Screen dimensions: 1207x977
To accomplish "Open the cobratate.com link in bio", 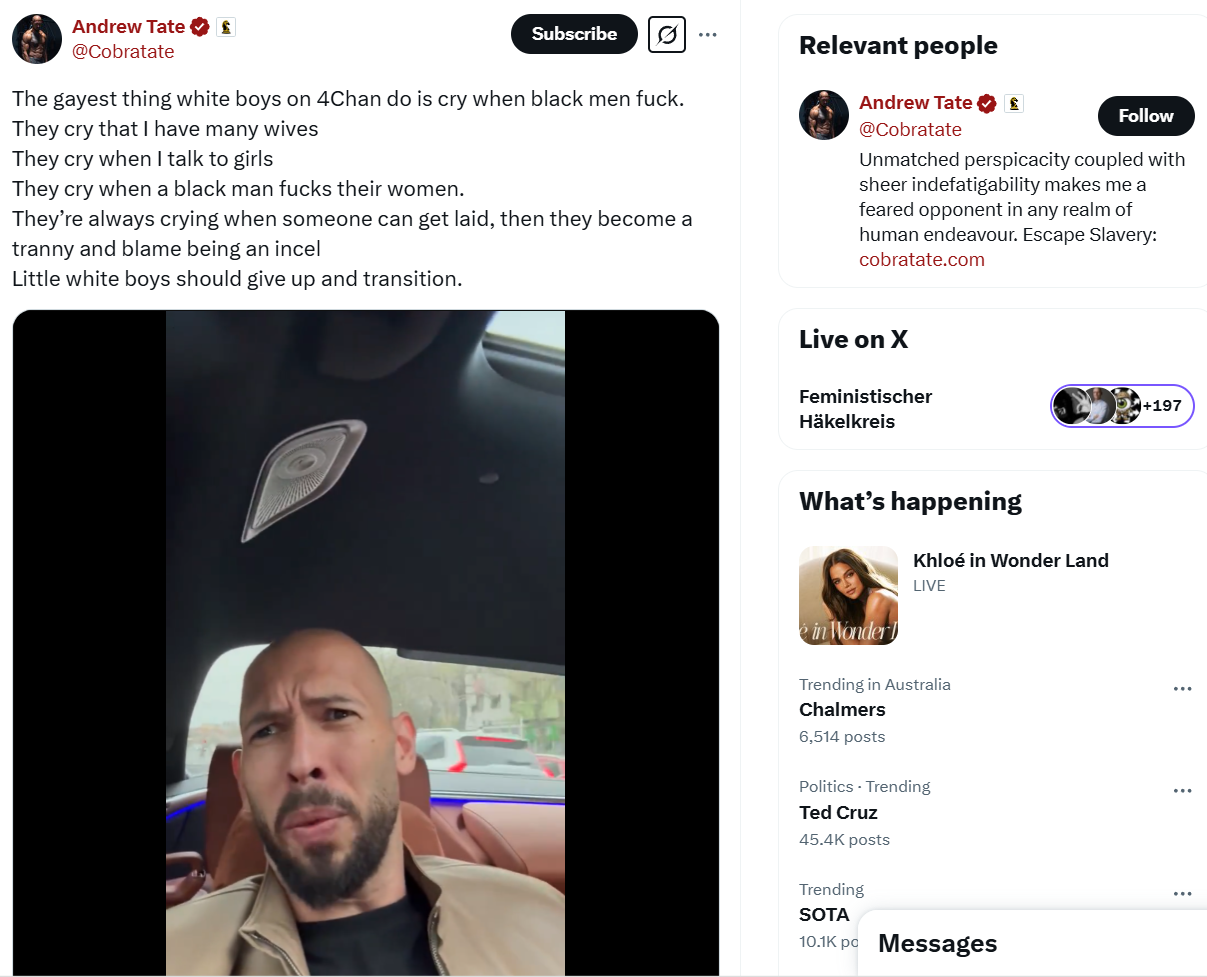I will click(x=922, y=260).
